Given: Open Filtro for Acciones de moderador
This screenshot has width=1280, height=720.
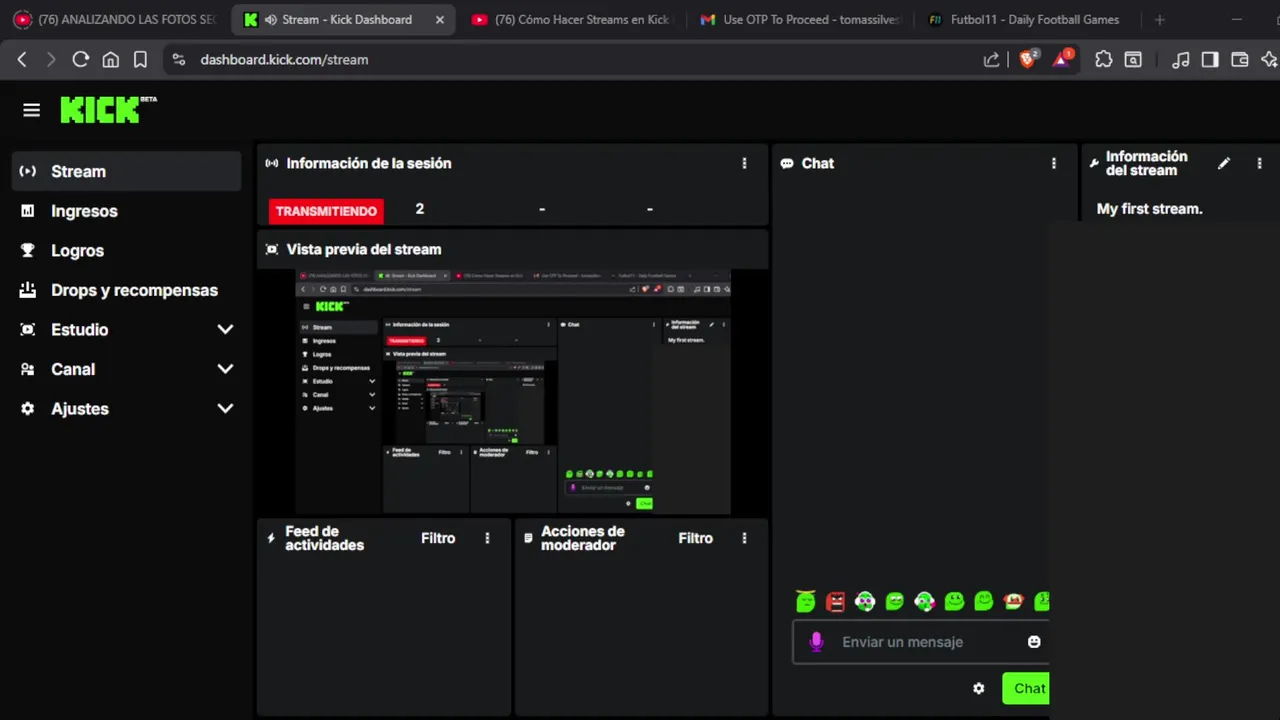Looking at the screenshot, I should (x=695, y=538).
